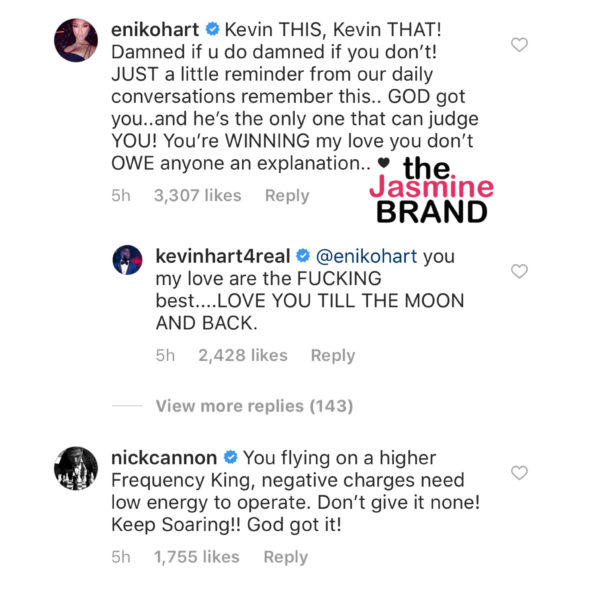Like the enikohart comment with heart icon
The height and width of the screenshot is (595, 595).
tap(519, 44)
